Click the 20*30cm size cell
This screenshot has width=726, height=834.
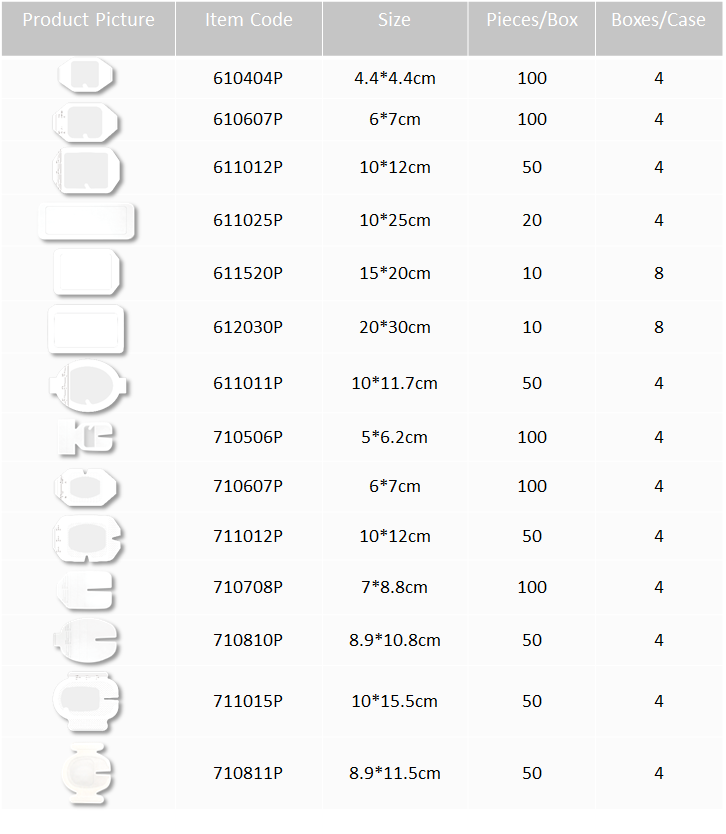point(395,327)
